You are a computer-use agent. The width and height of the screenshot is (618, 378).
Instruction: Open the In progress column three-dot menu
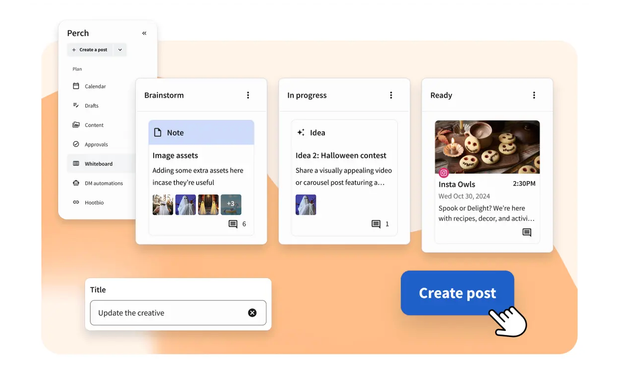tap(391, 95)
